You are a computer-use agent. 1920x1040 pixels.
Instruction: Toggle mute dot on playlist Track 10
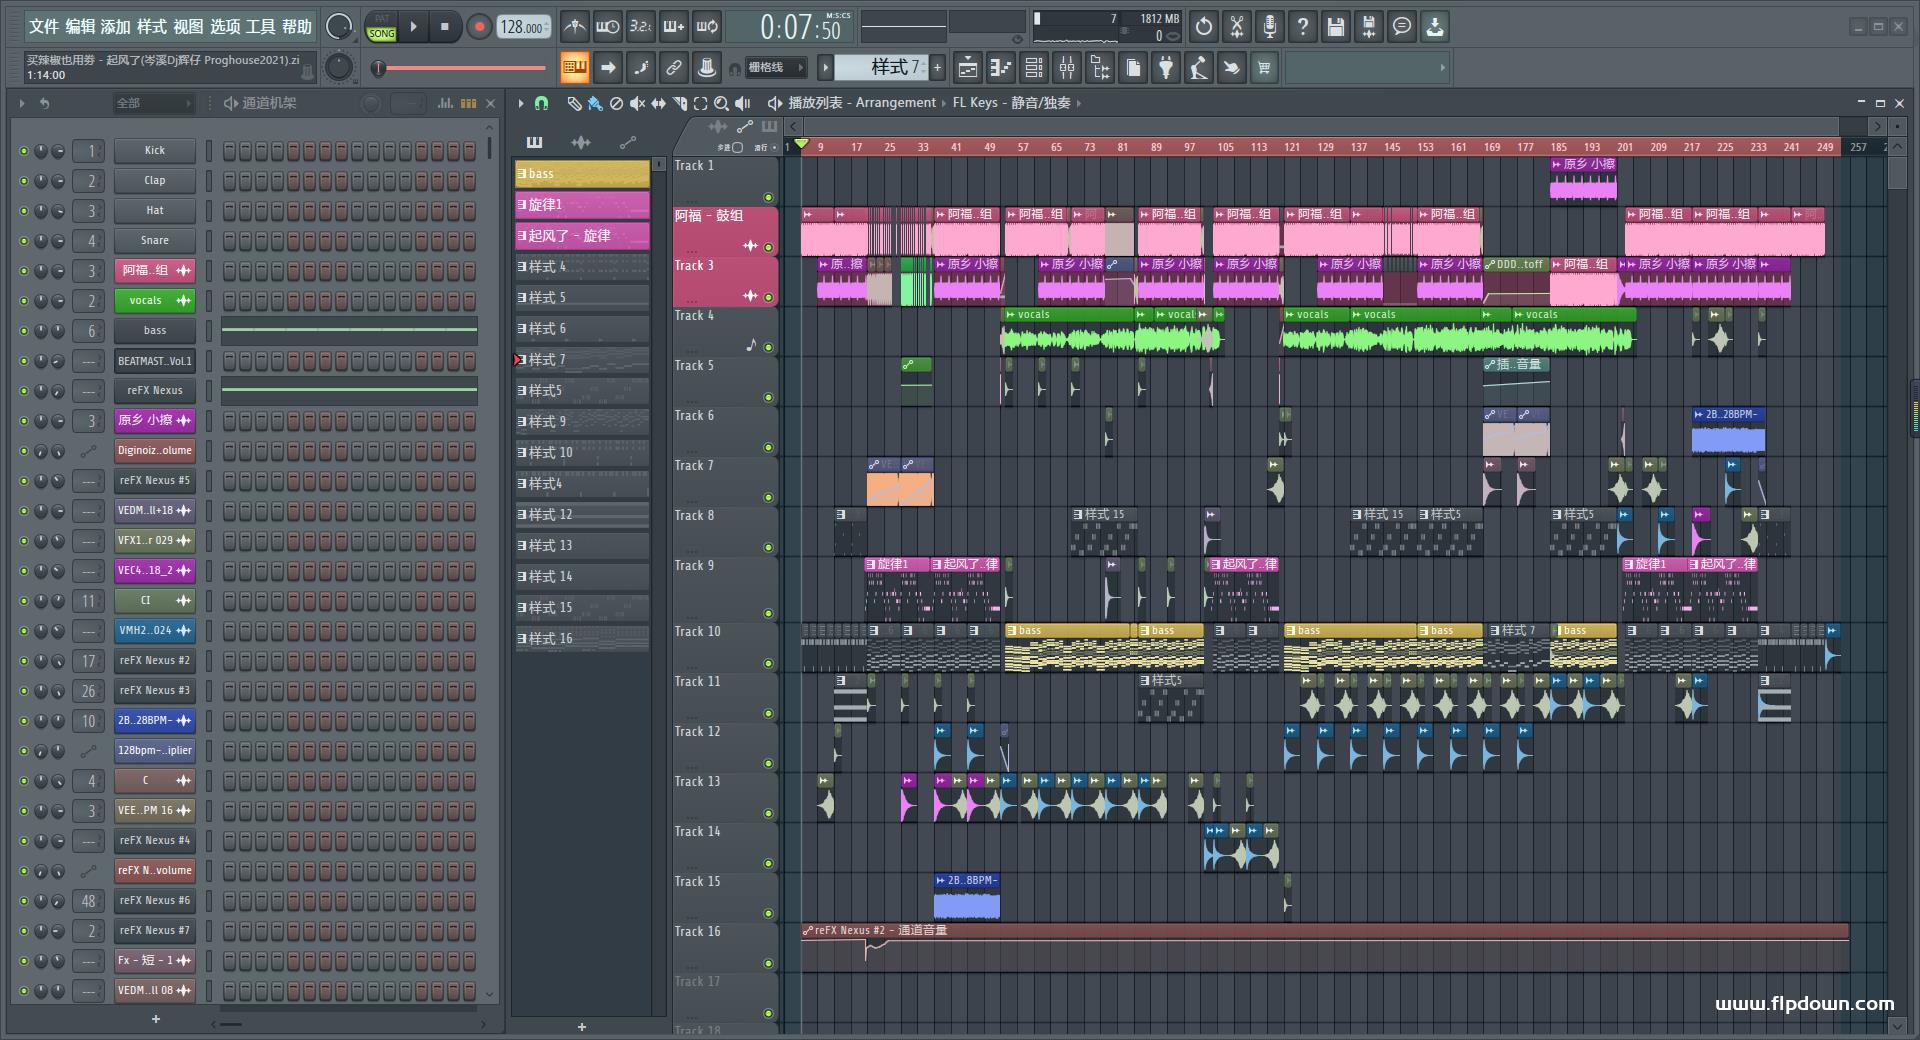tap(769, 663)
